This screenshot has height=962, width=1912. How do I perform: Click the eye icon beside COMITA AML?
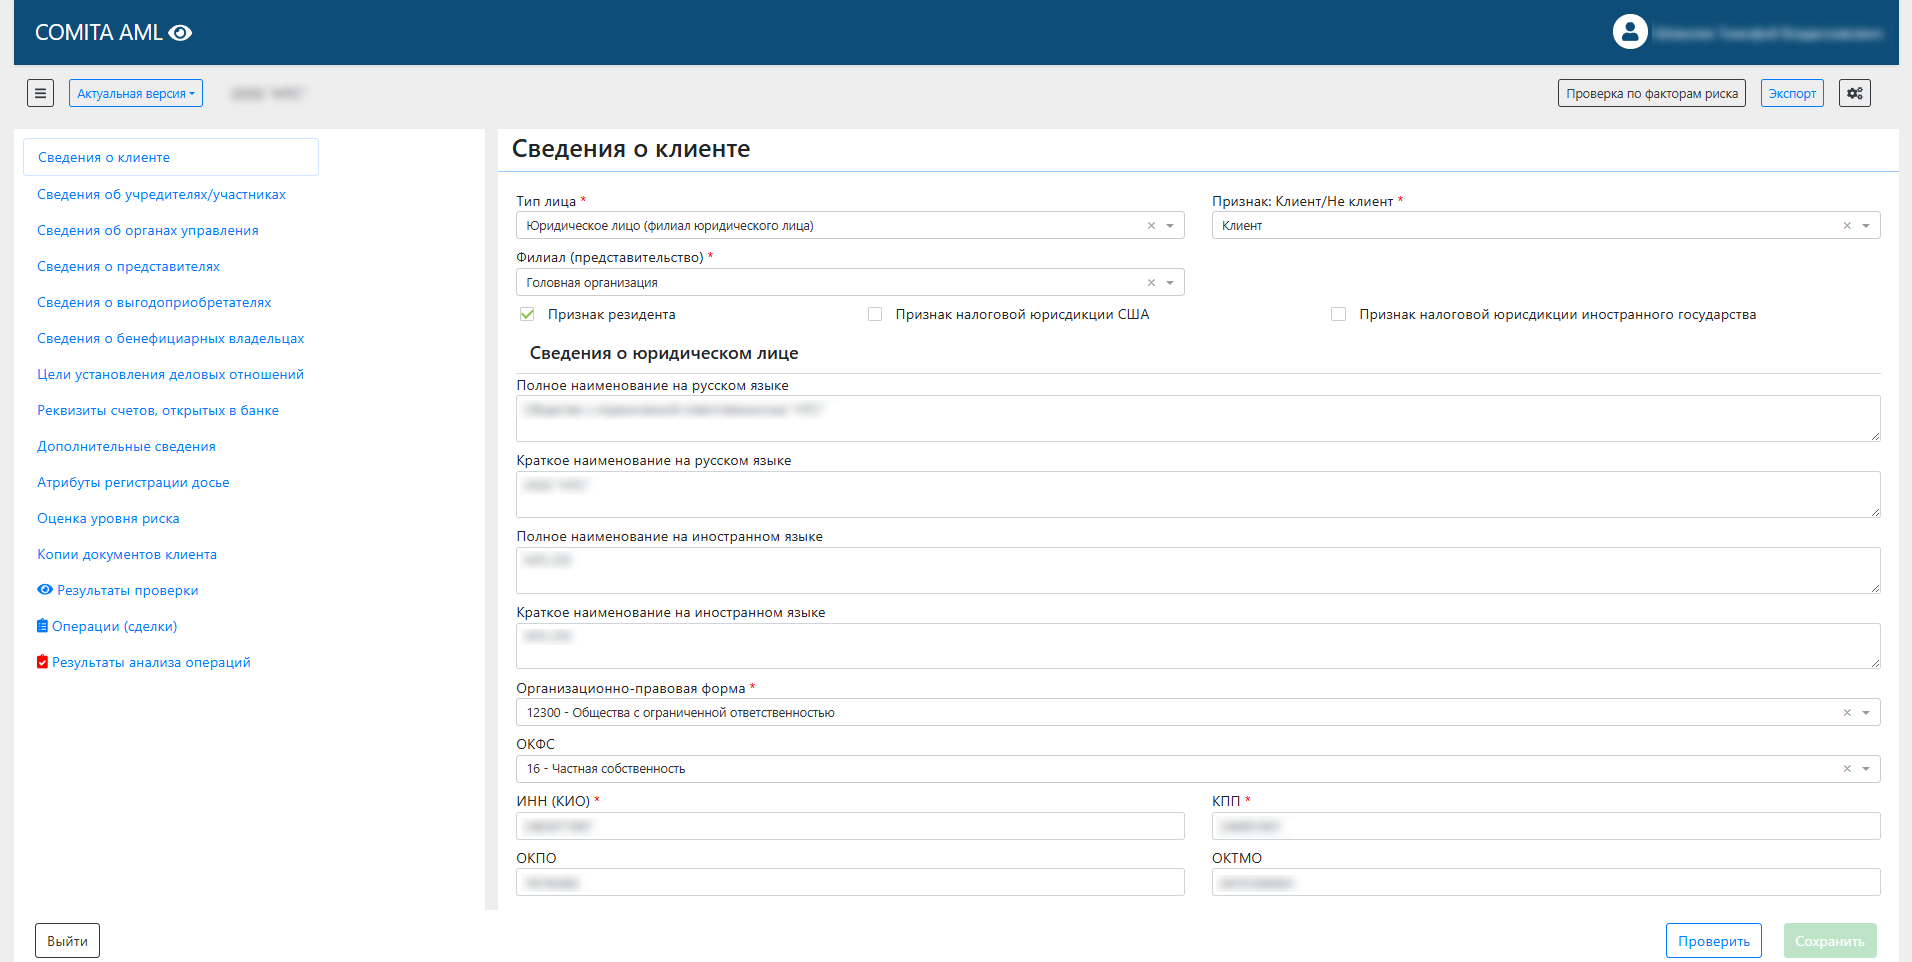point(180,33)
